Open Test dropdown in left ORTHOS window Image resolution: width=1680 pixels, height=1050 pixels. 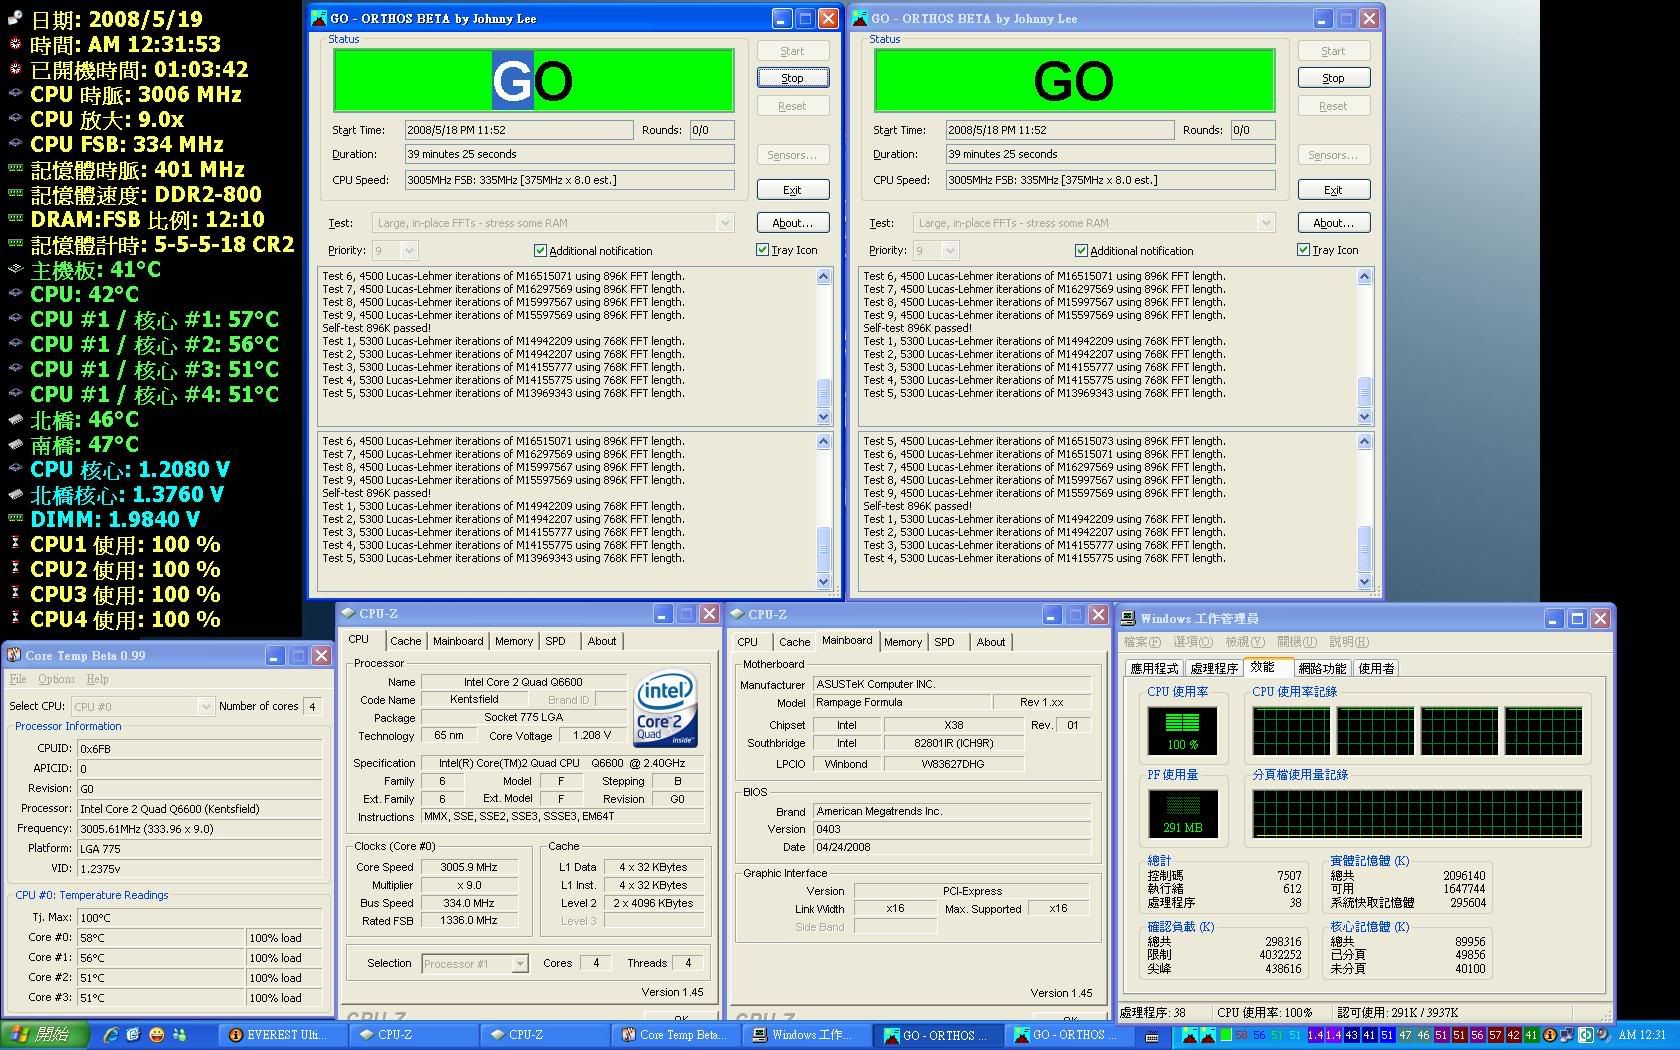(726, 223)
